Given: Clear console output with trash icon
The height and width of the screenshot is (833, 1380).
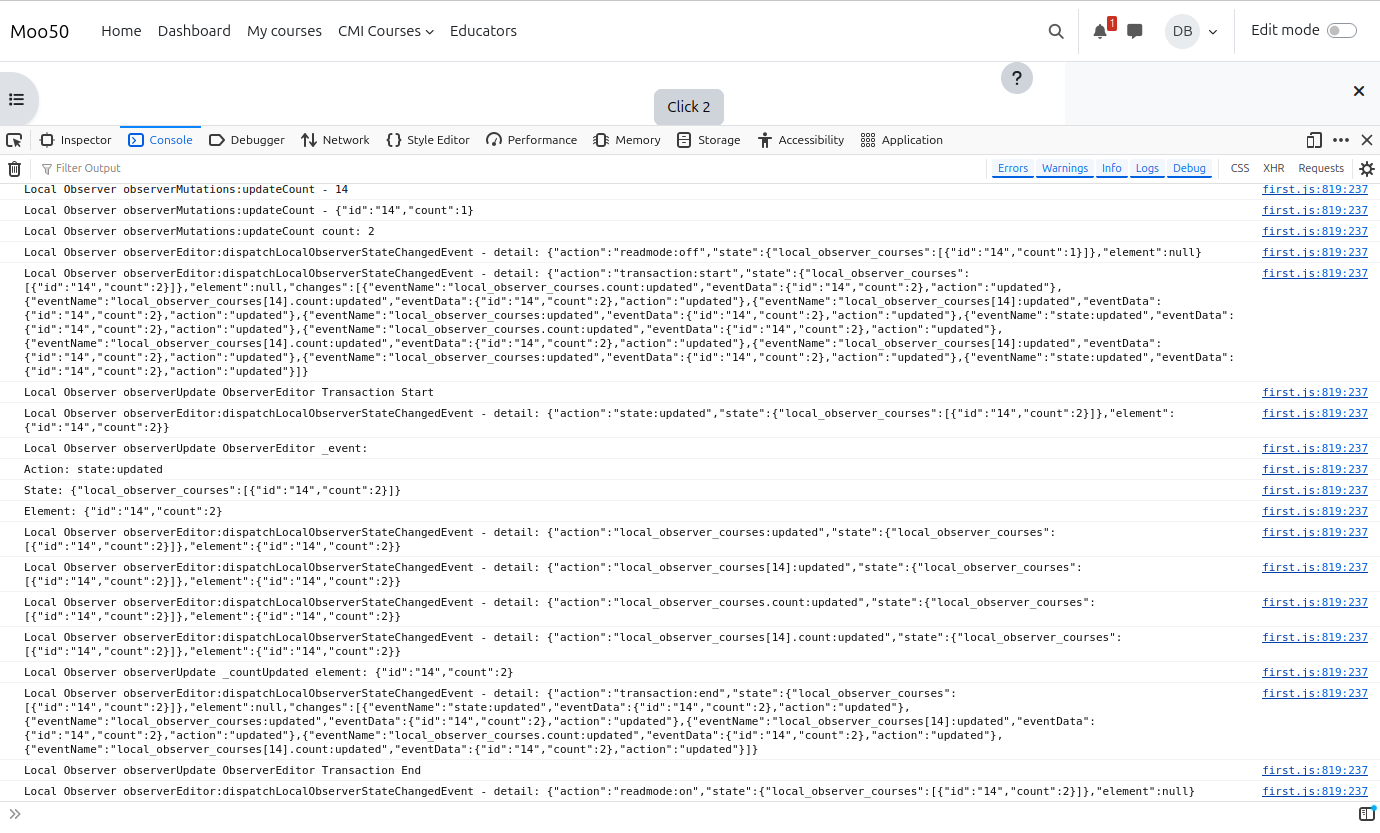Looking at the screenshot, I should (15, 169).
